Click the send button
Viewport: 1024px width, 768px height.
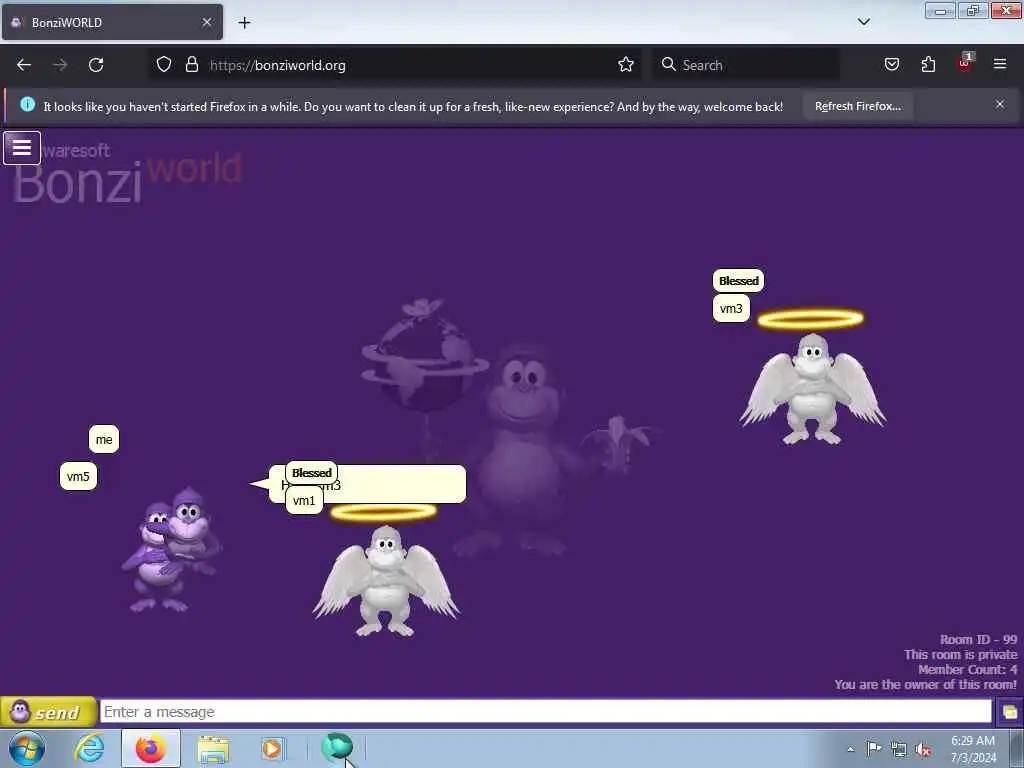tap(48, 712)
